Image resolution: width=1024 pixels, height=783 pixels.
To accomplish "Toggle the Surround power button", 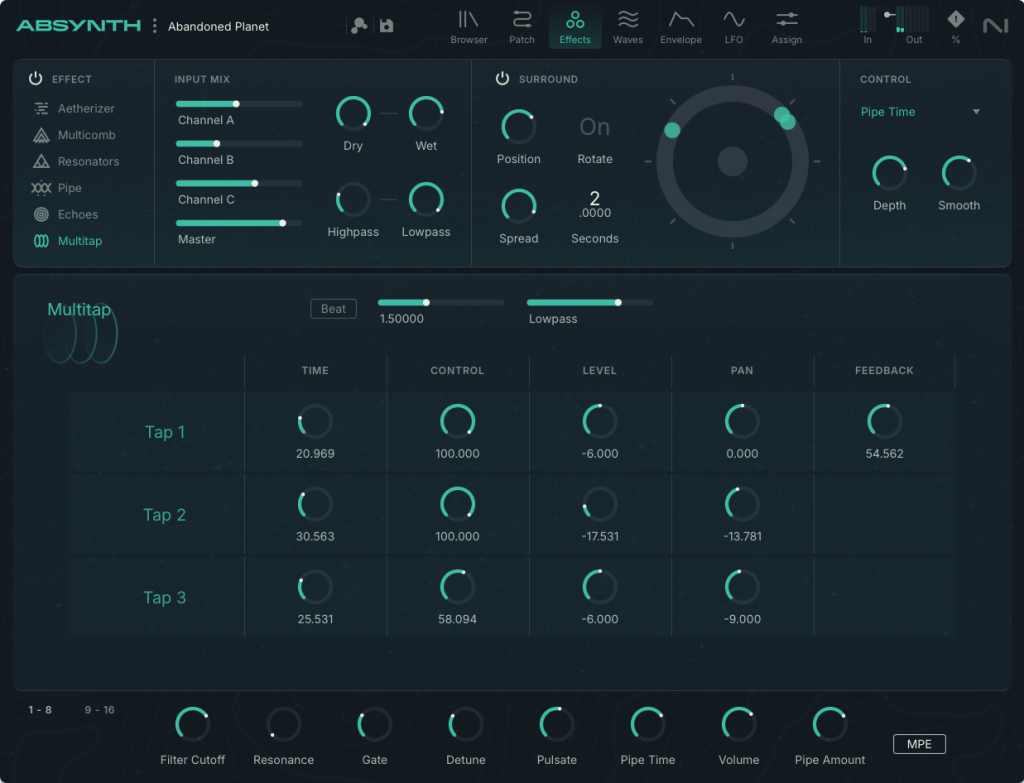I will pyautogui.click(x=502, y=79).
